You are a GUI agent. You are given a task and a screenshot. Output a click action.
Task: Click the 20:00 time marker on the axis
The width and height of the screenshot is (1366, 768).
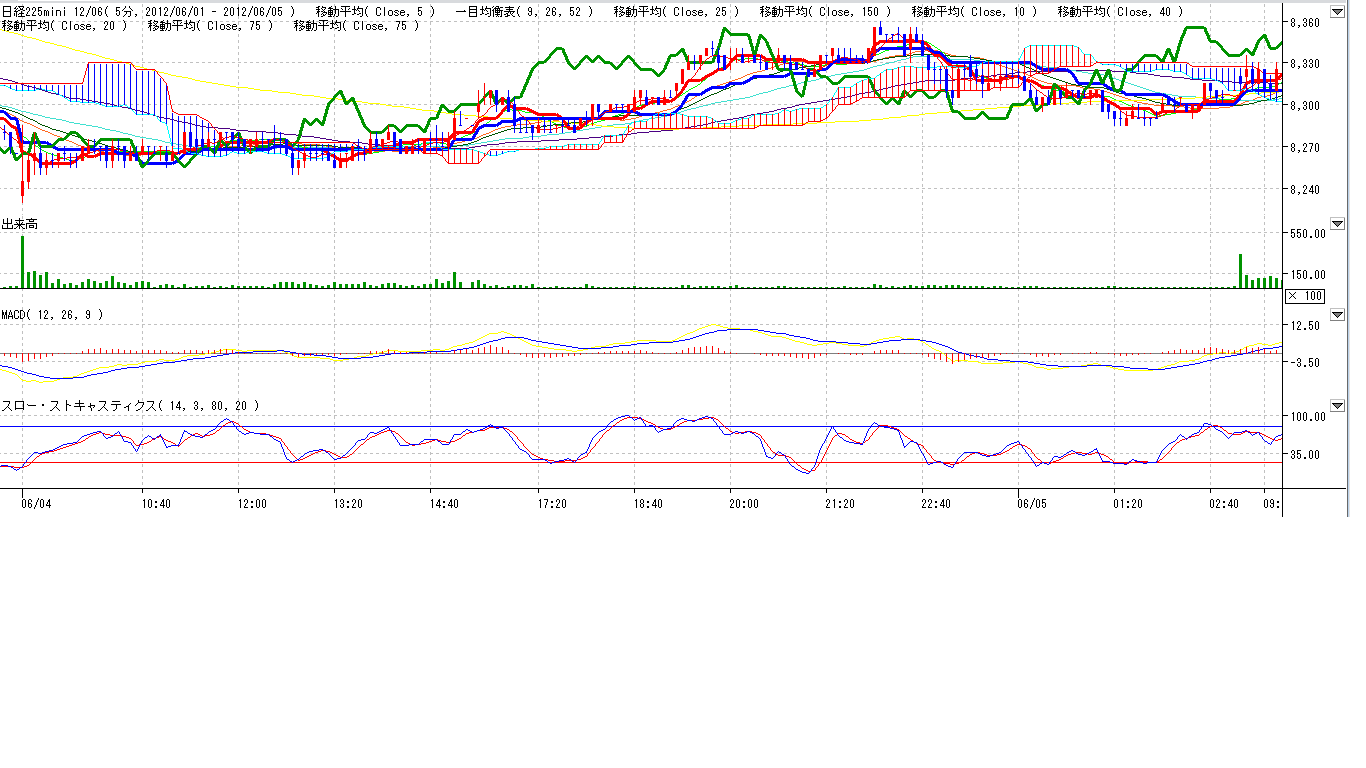(744, 504)
